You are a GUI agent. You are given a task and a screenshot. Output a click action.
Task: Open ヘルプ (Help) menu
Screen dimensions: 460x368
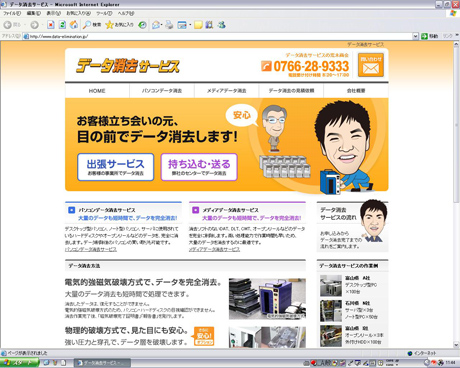(126, 13)
